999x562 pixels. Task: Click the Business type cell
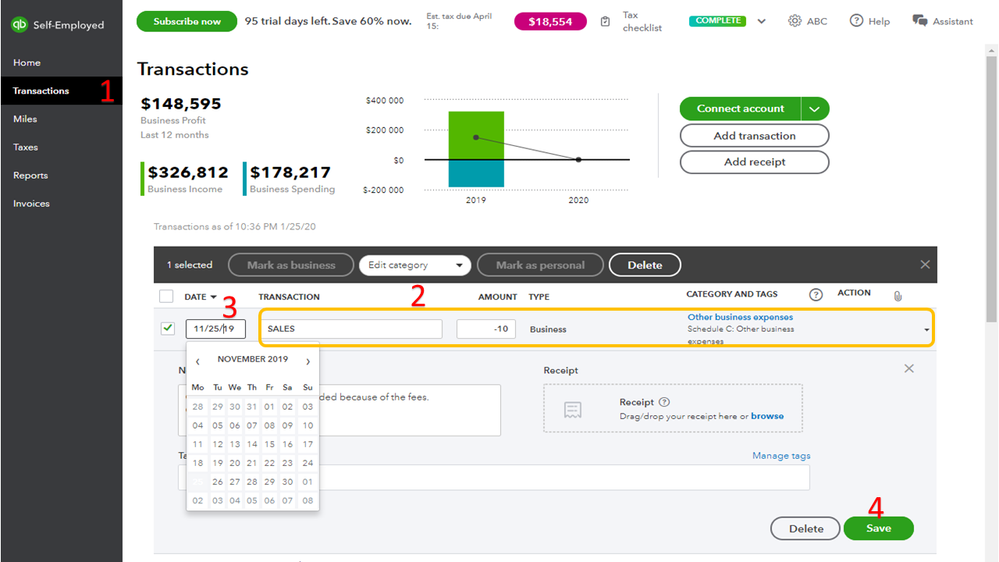(548, 329)
